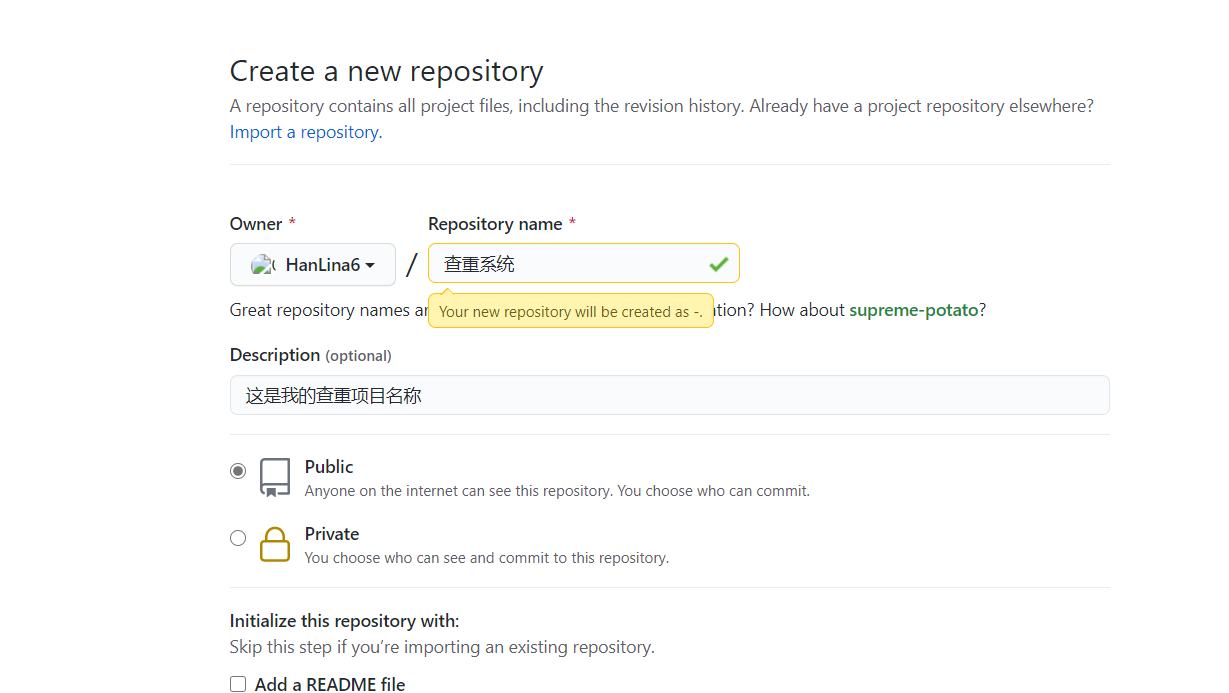Click the Repository name input field
The image size is (1229, 693).
(584, 264)
